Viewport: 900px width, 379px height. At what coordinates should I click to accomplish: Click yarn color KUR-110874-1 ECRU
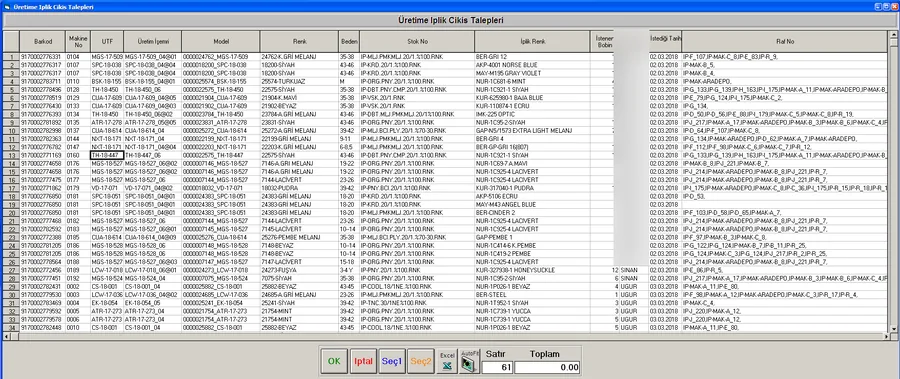click(532, 106)
